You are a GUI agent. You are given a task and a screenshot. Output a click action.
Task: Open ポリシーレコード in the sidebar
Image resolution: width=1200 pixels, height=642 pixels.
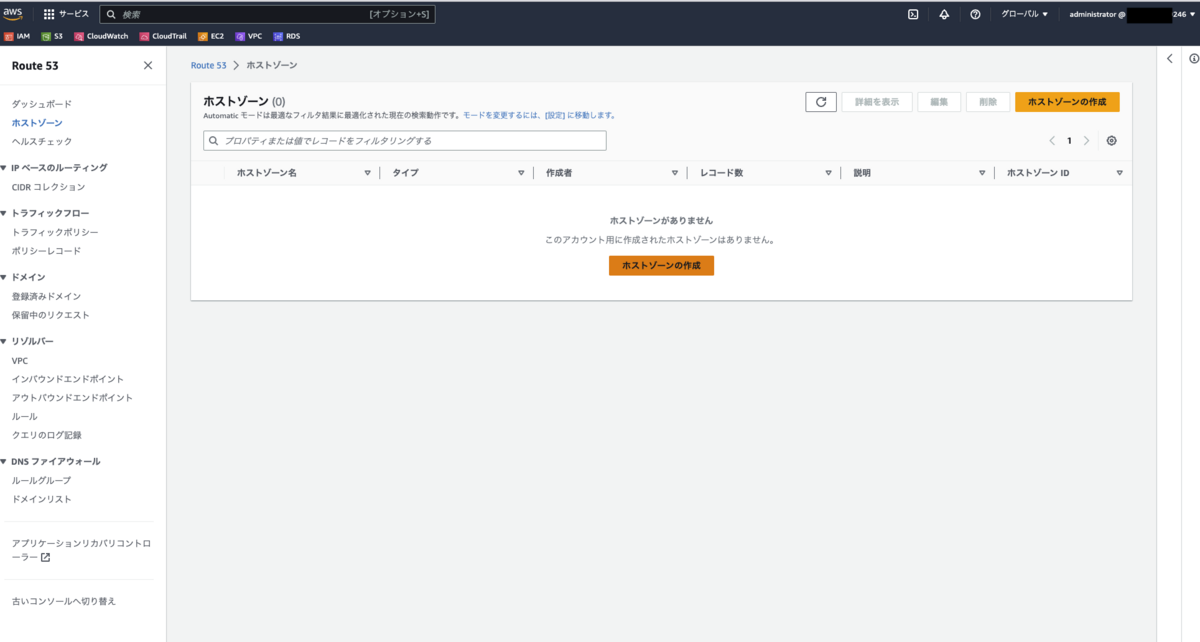click(46, 251)
